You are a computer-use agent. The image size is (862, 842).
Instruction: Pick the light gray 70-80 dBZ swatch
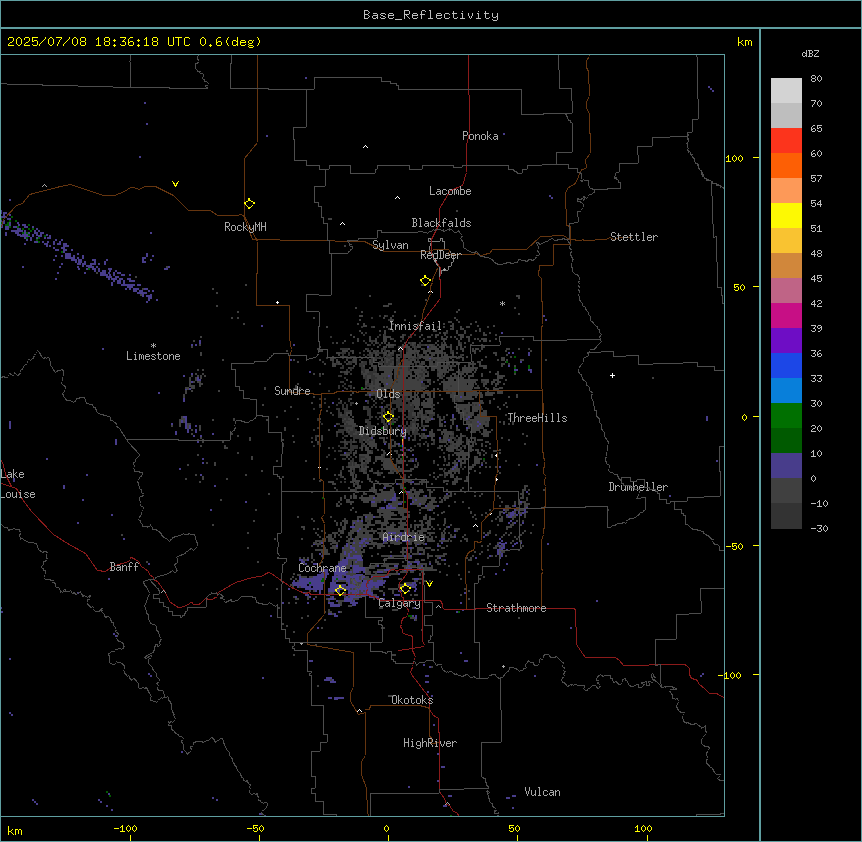pos(786,91)
